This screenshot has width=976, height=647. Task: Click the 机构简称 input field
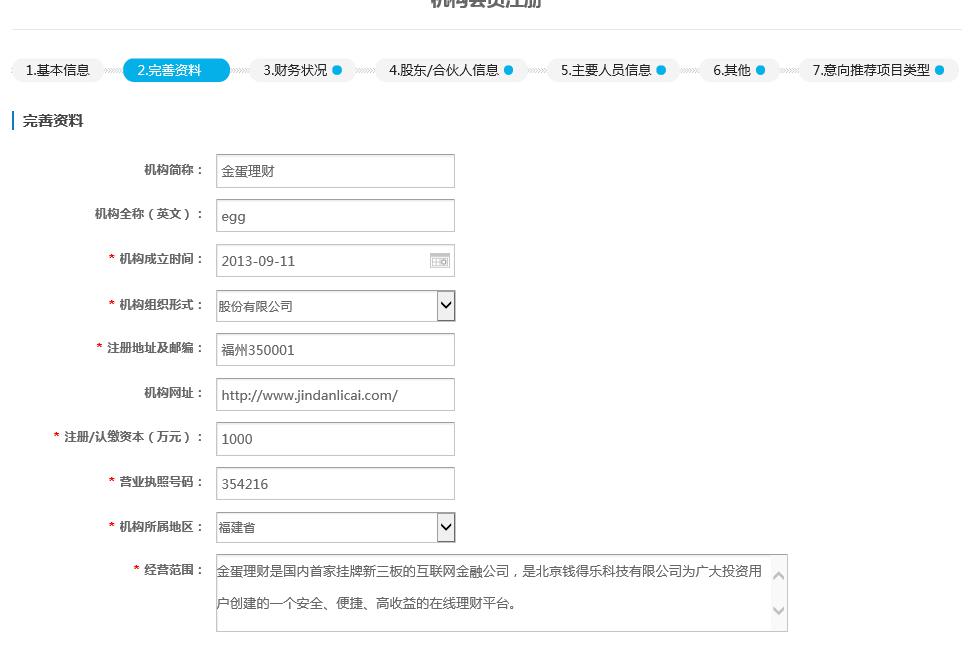[x=335, y=171]
